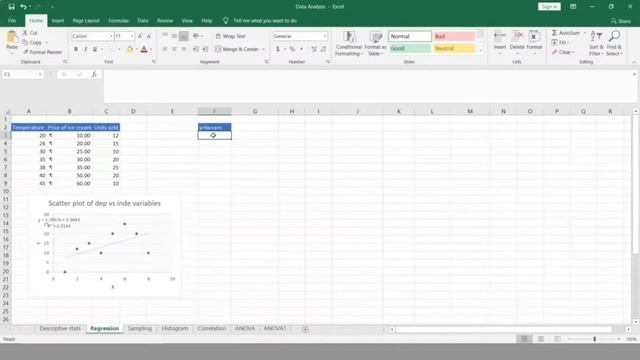The height and width of the screenshot is (360, 640).
Task: Click the zoom slider handle in status bar
Action: pos(594,339)
